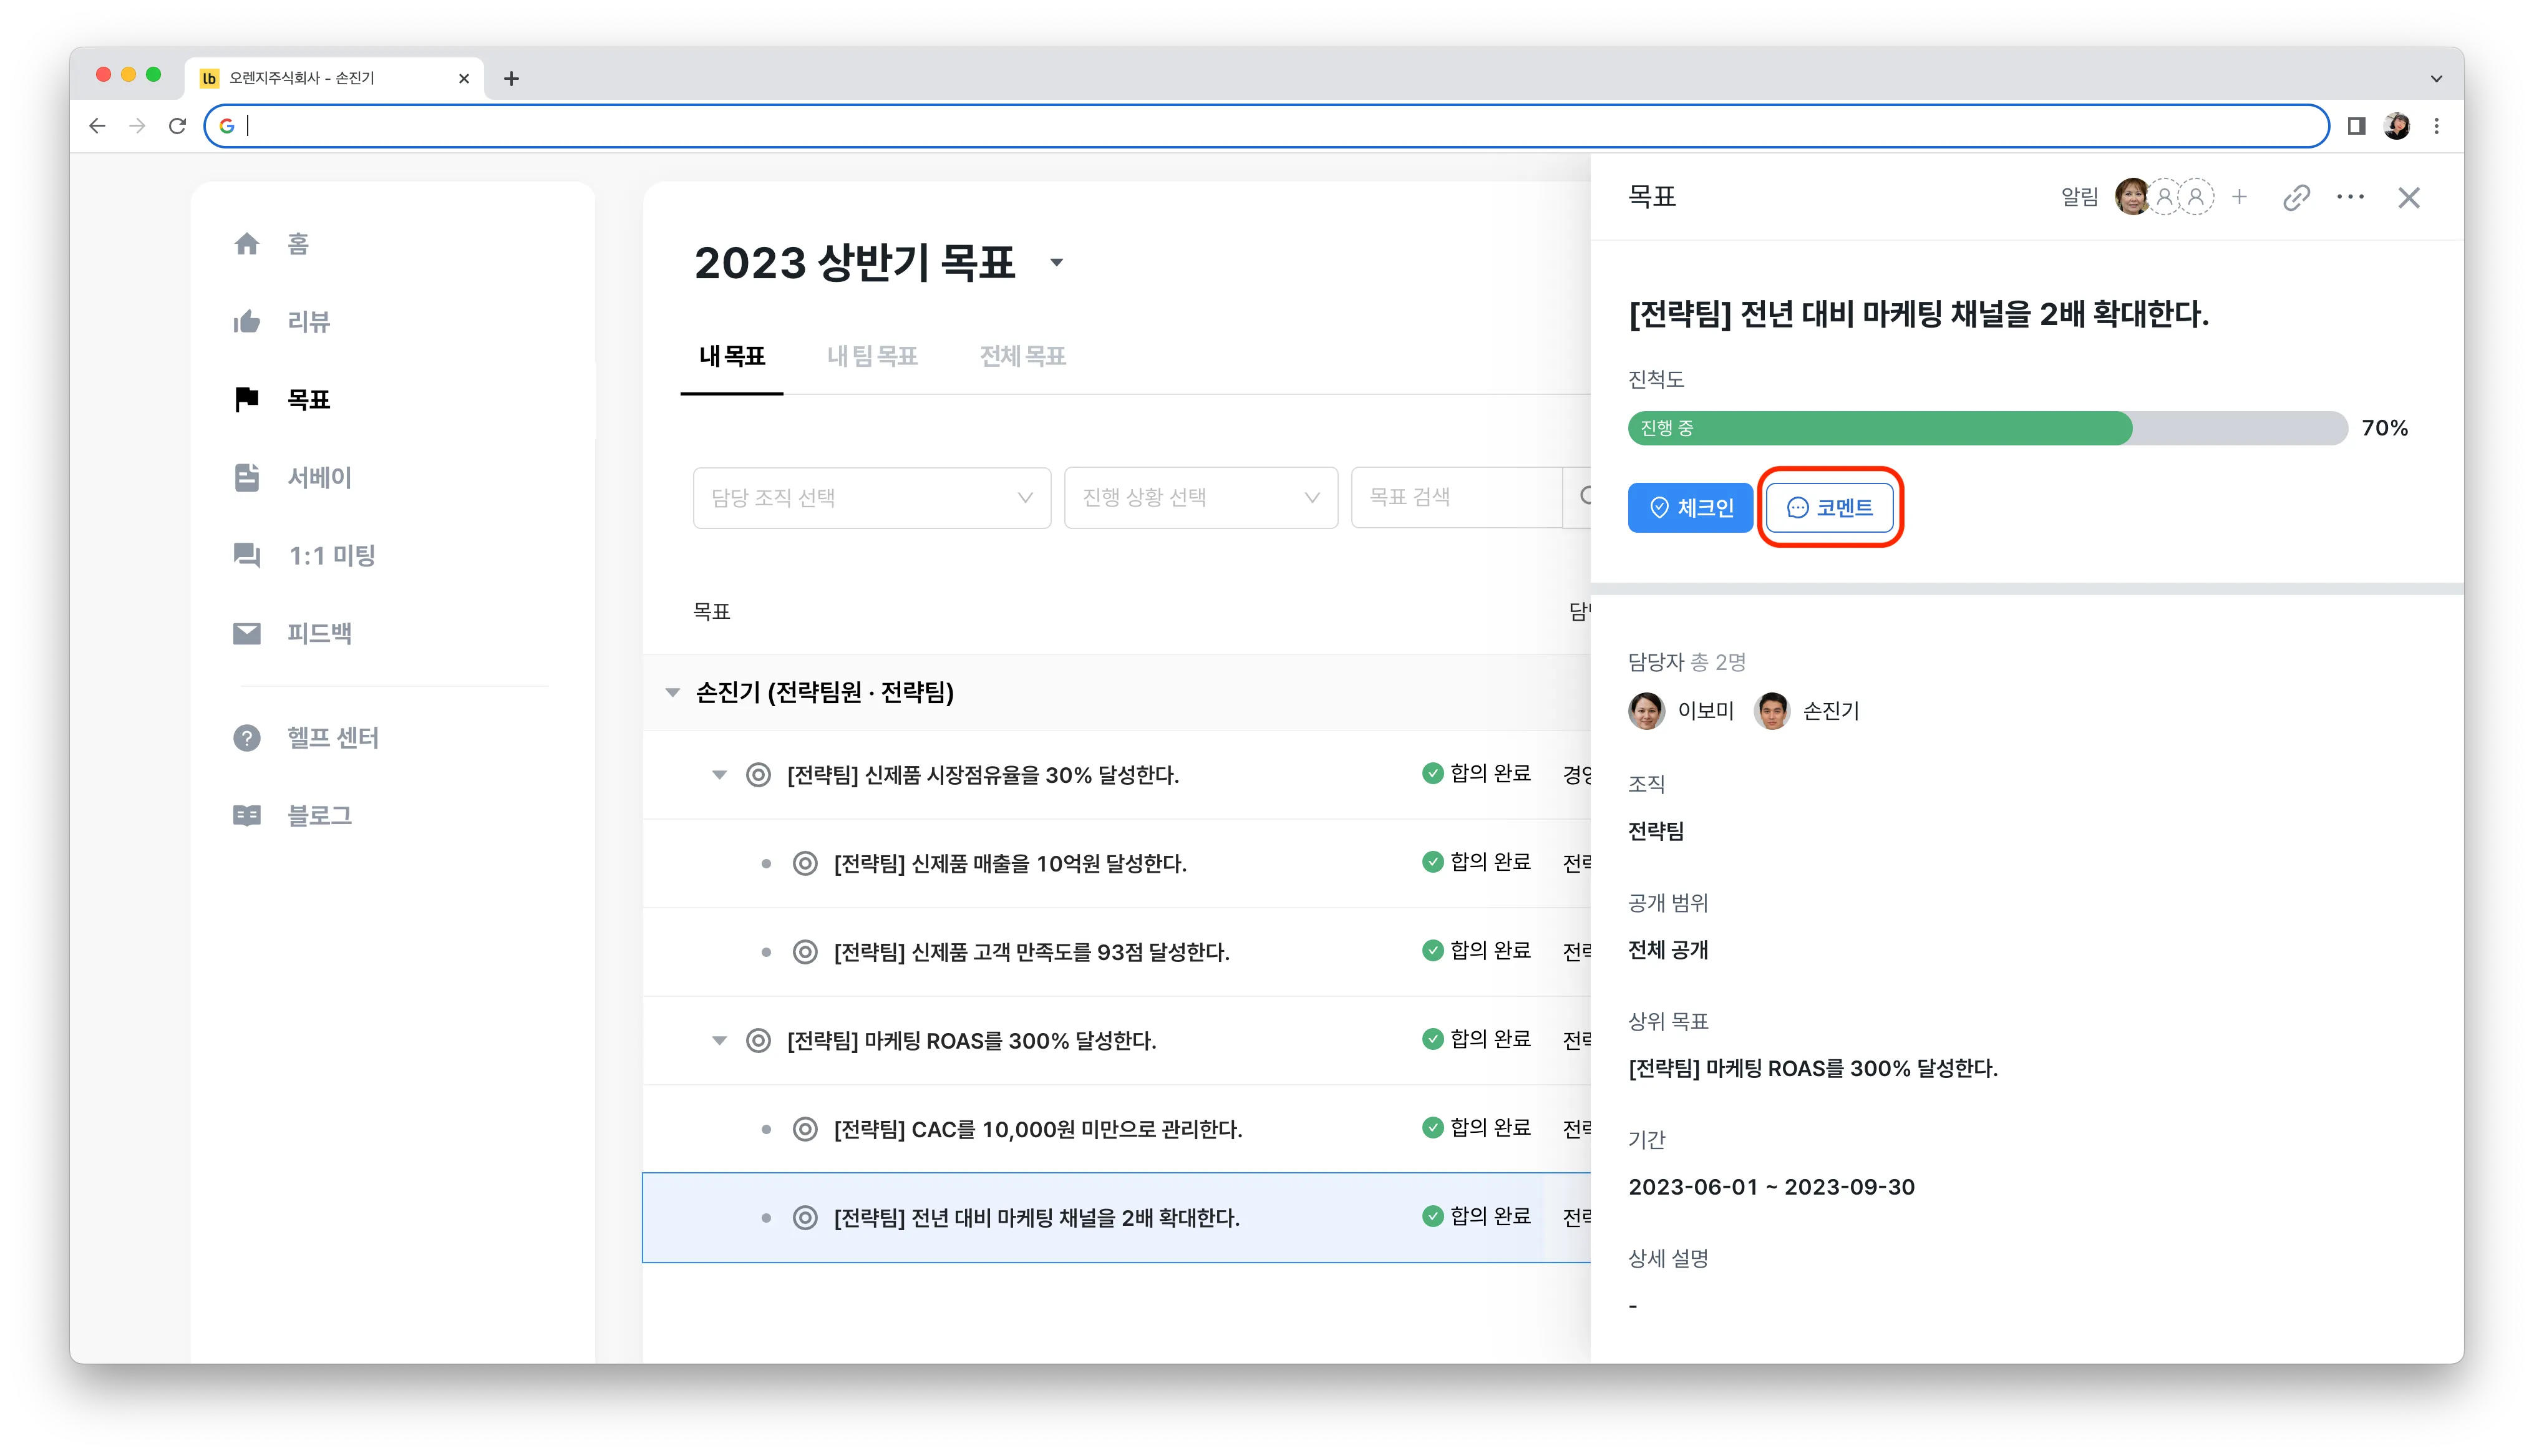The image size is (2534, 1456).
Task: Open the 블로그 book icon
Action: [x=246, y=816]
